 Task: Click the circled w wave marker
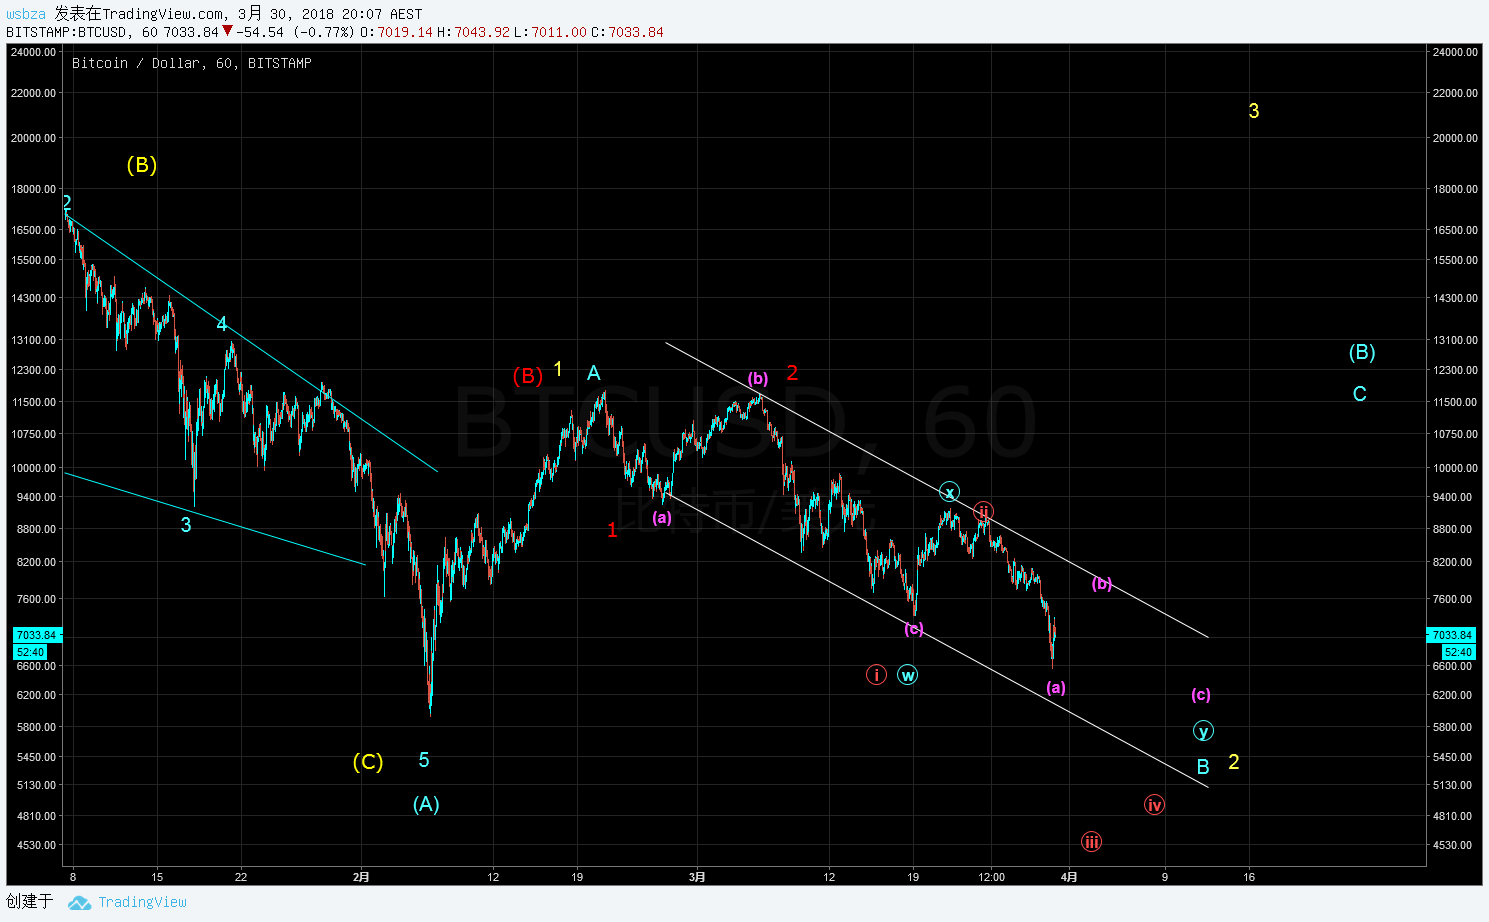click(908, 675)
